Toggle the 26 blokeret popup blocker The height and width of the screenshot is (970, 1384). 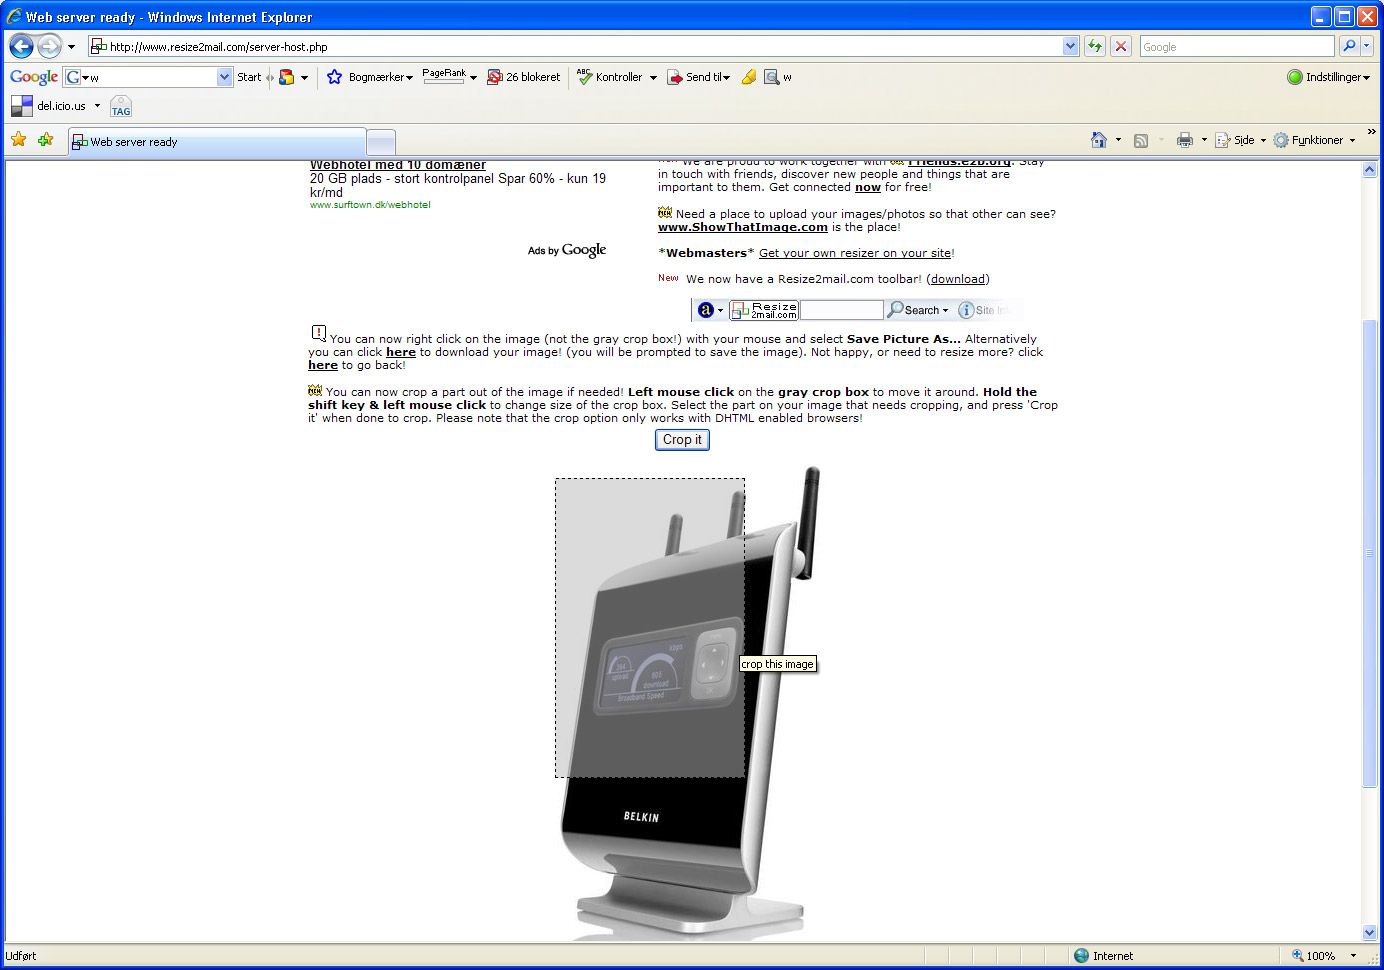click(523, 77)
